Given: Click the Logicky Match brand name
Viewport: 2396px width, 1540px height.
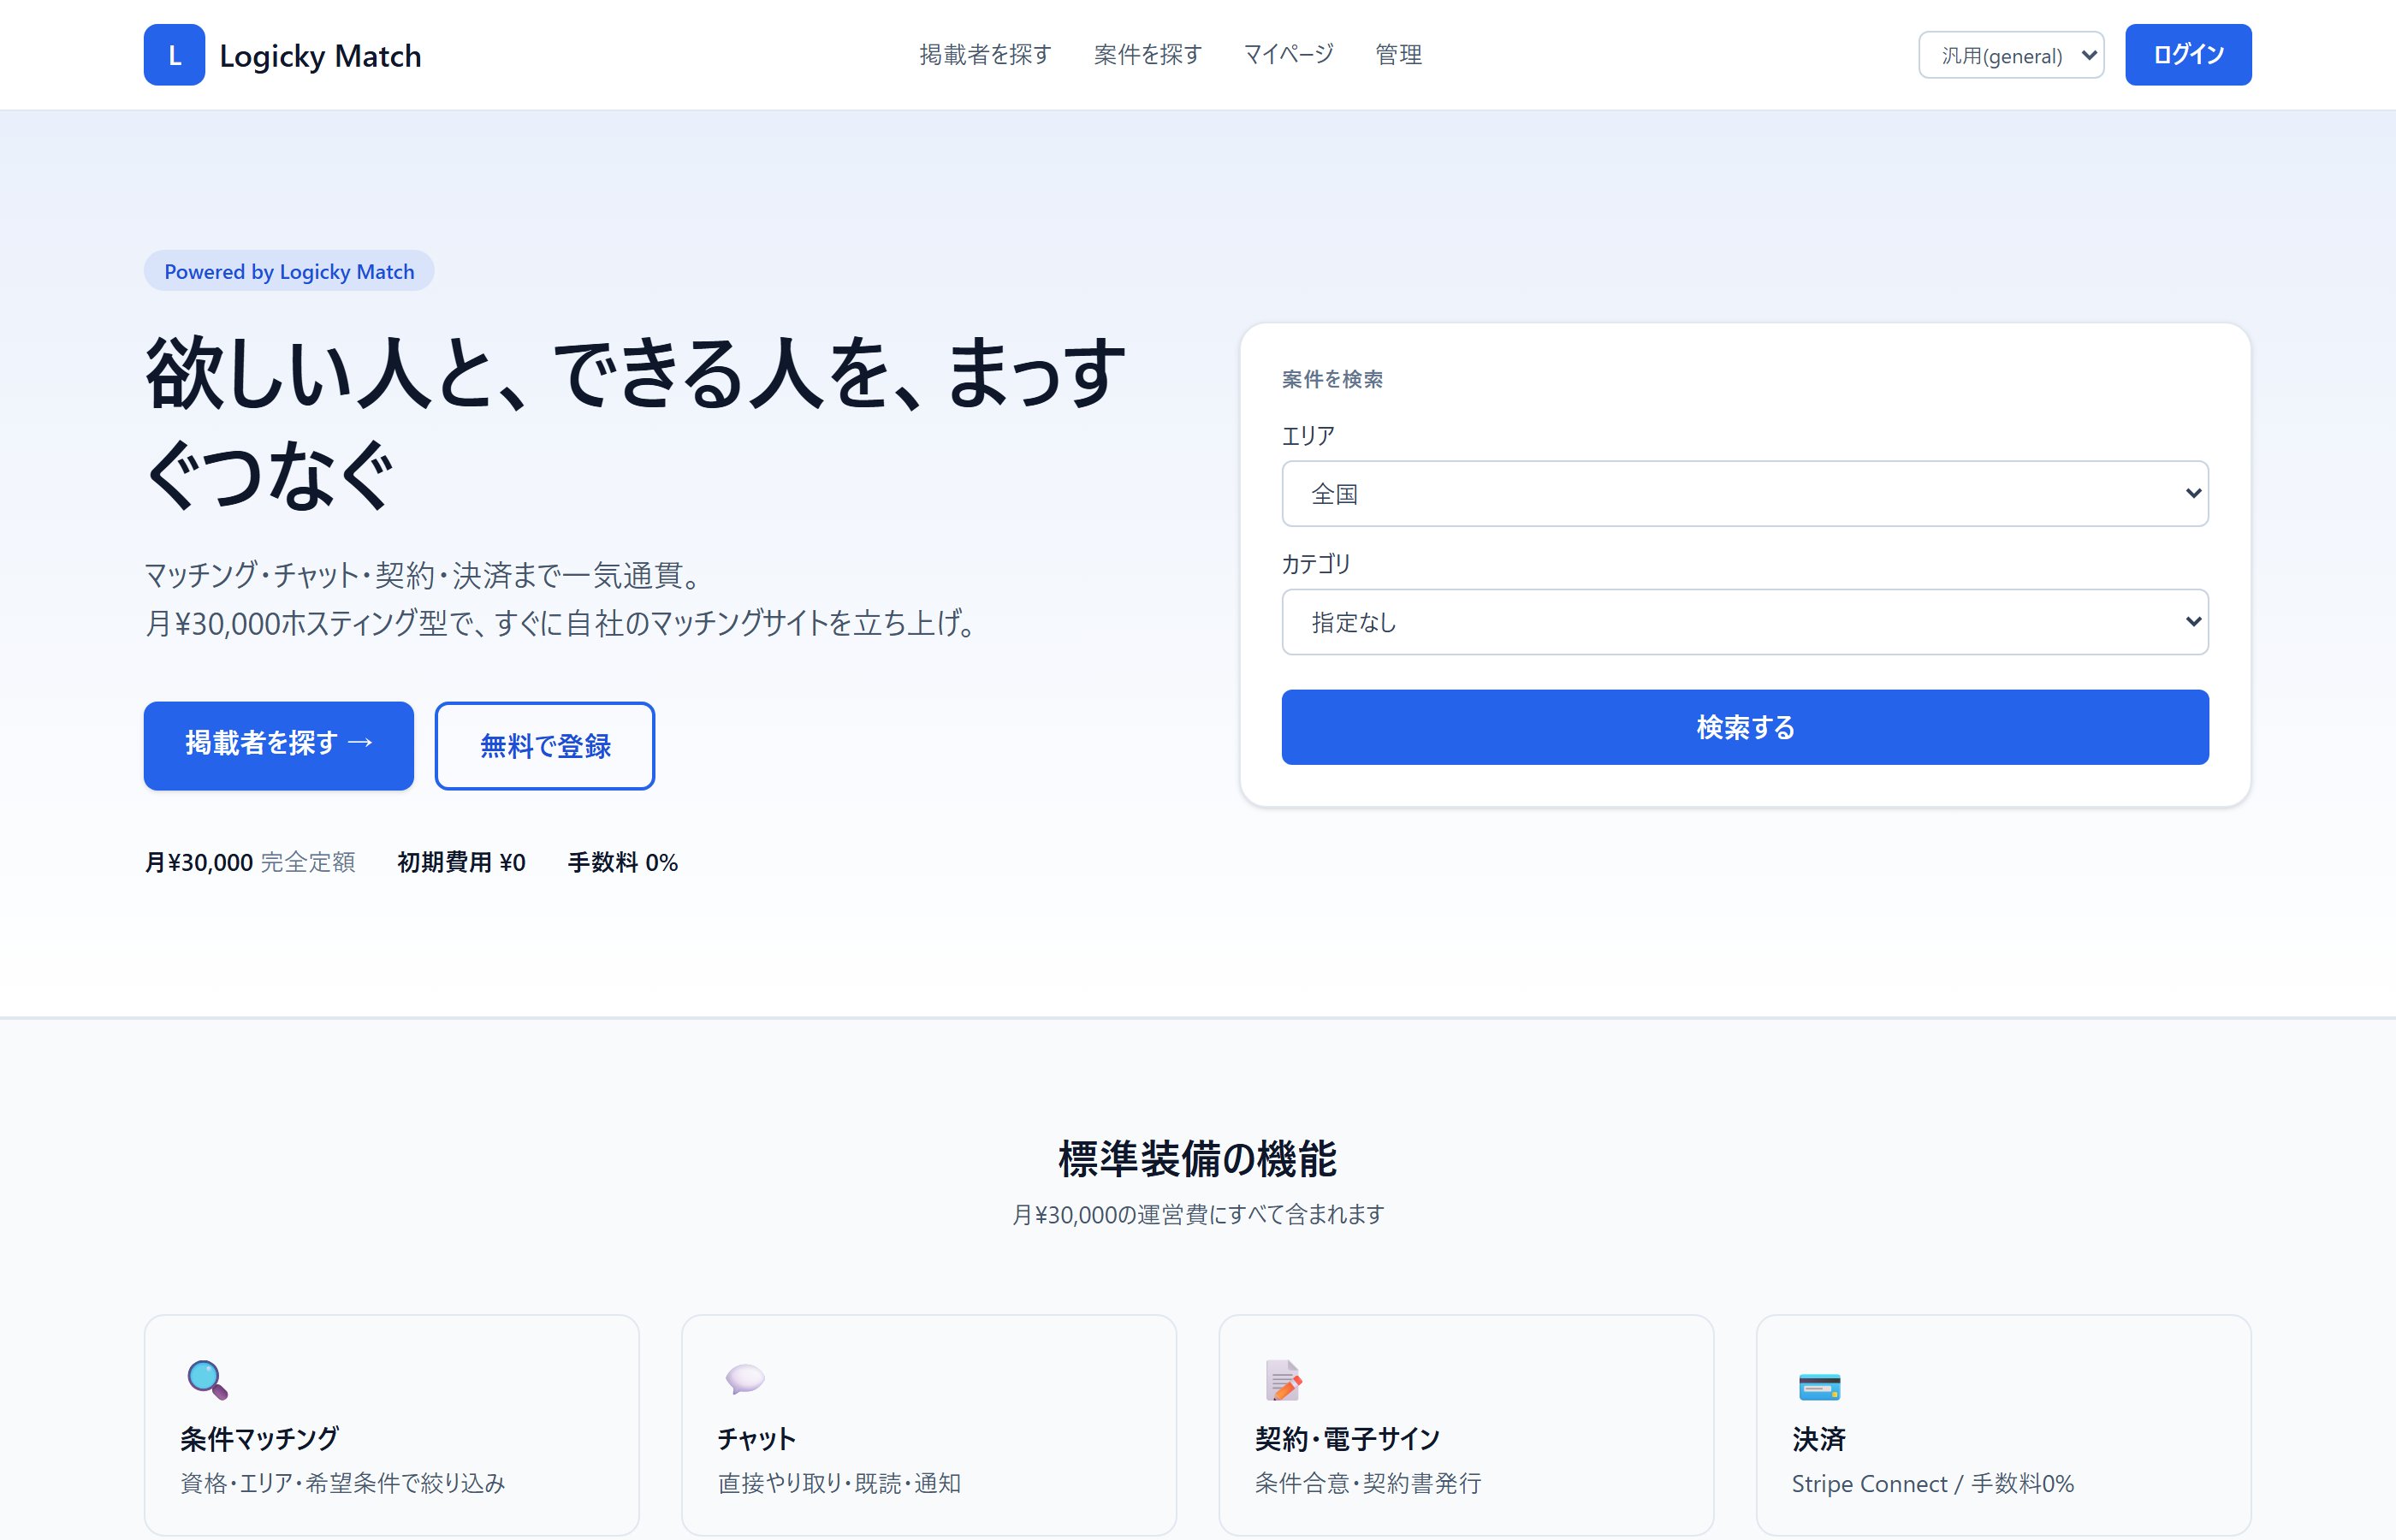Looking at the screenshot, I should pyautogui.click(x=320, y=56).
